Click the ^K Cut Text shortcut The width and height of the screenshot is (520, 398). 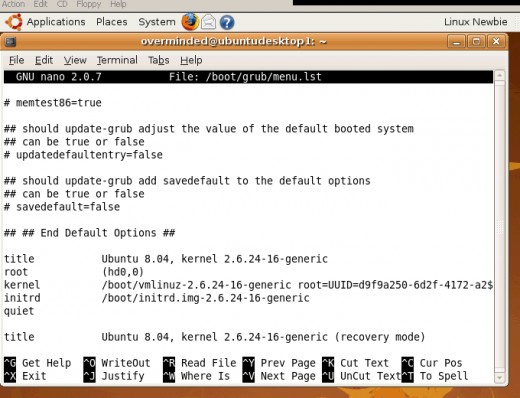pyautogui.click(x=356, y=363)
